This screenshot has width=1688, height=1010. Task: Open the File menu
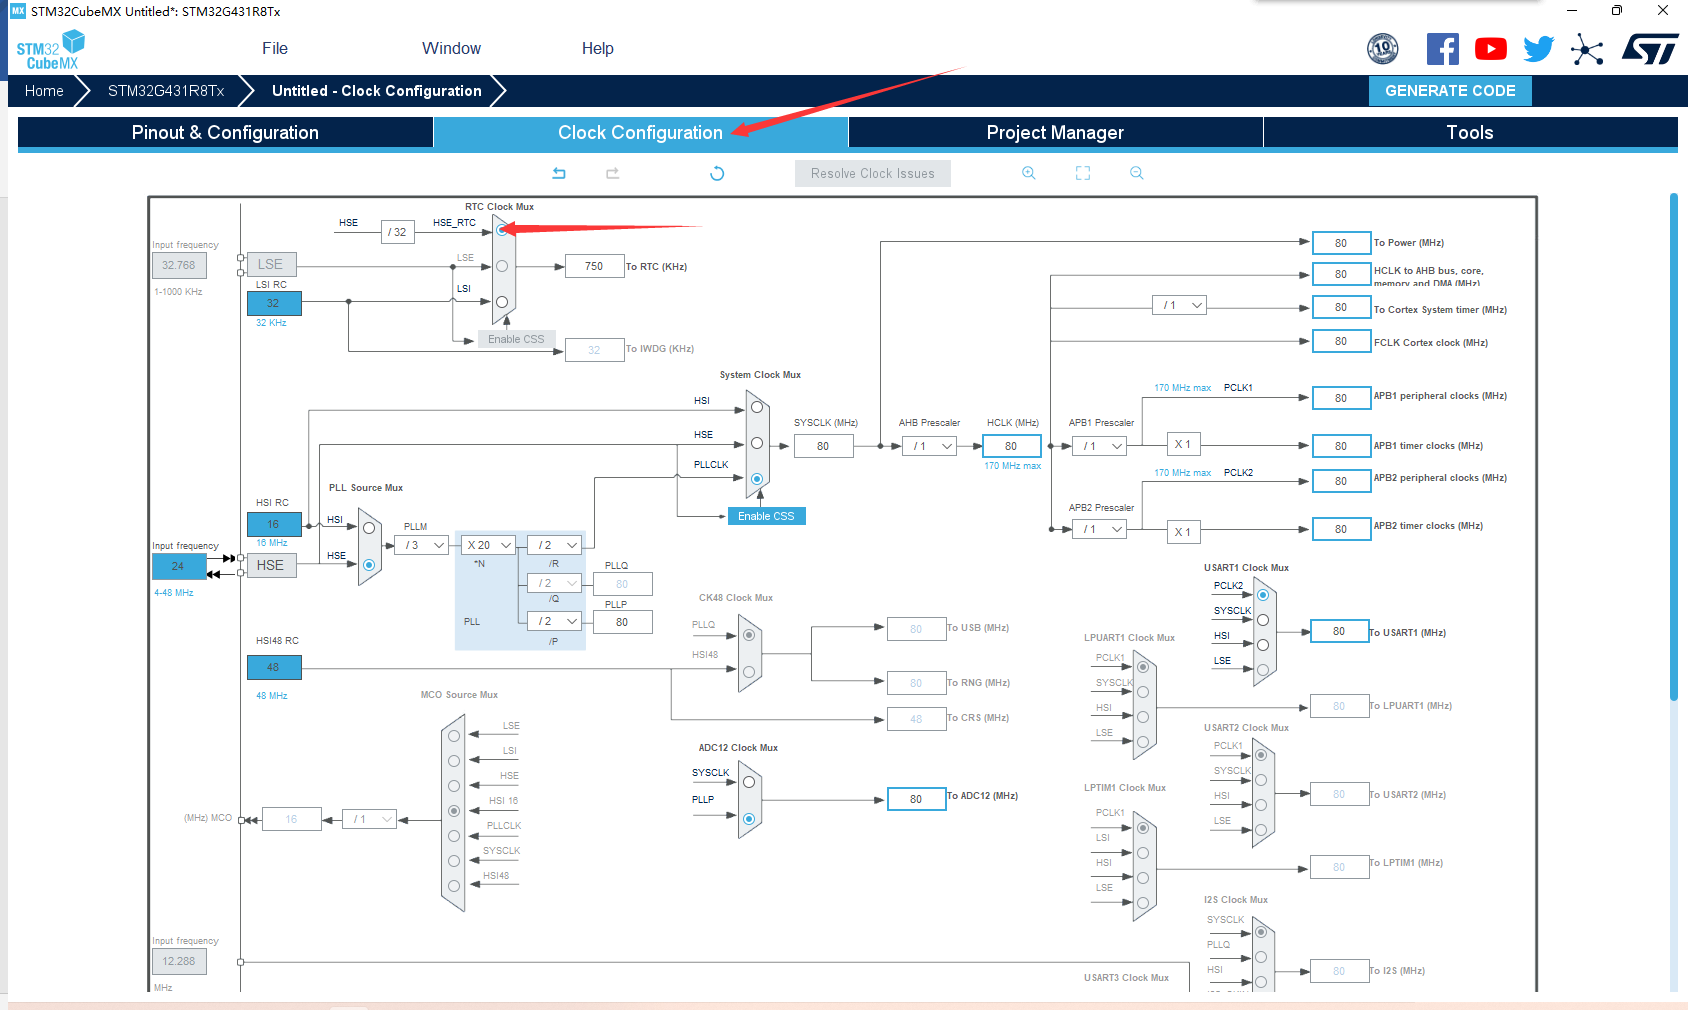pyautogui.click(x=275, y=48)
